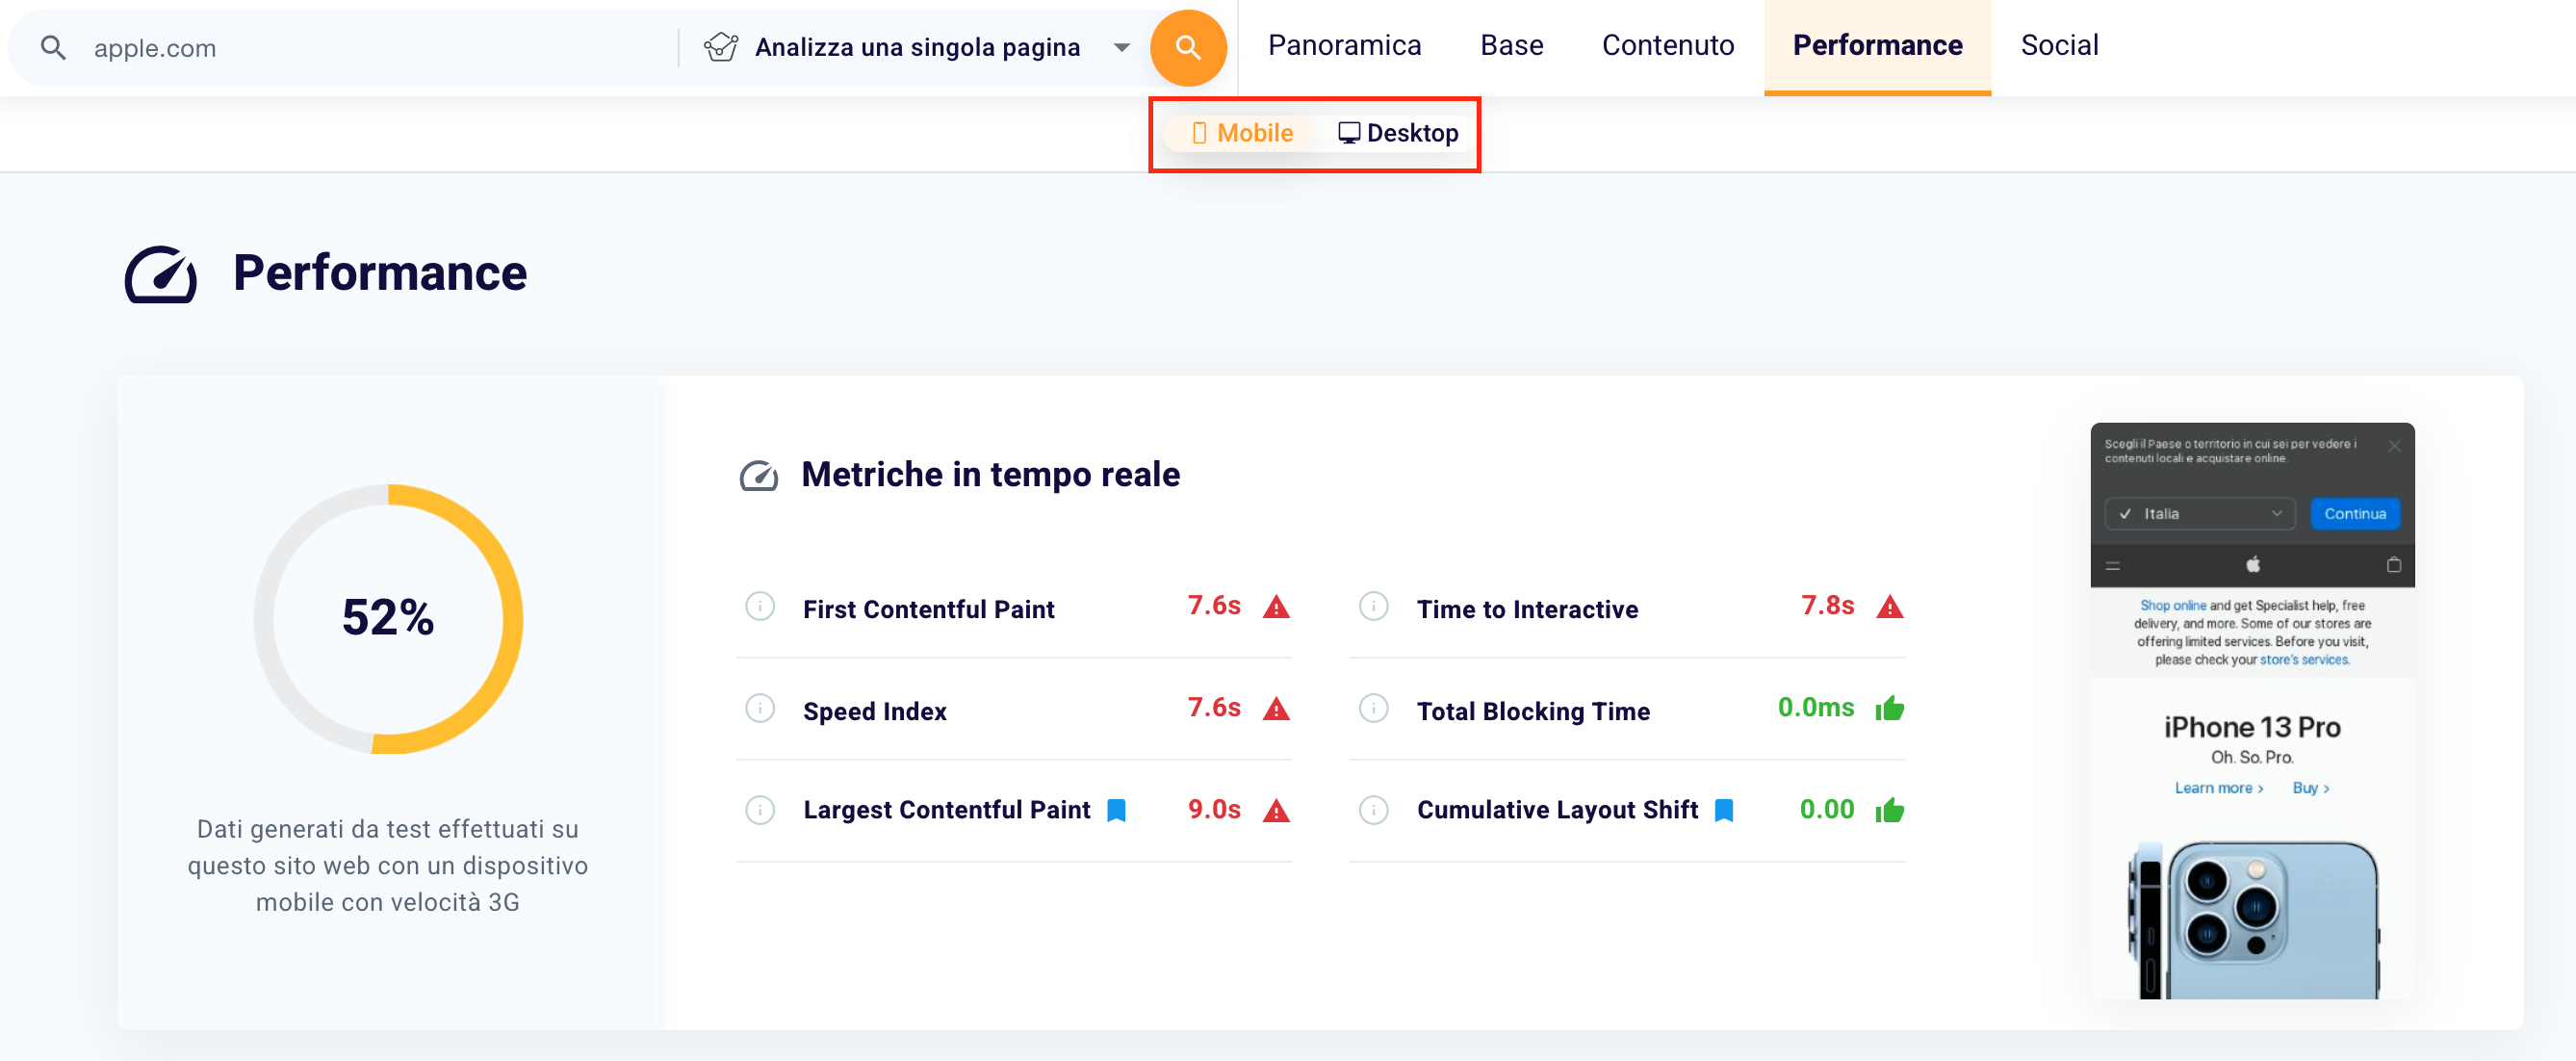
Task: Click the gauge icon beside 'Metriche in tempo reale'
Action: (759, 476)
